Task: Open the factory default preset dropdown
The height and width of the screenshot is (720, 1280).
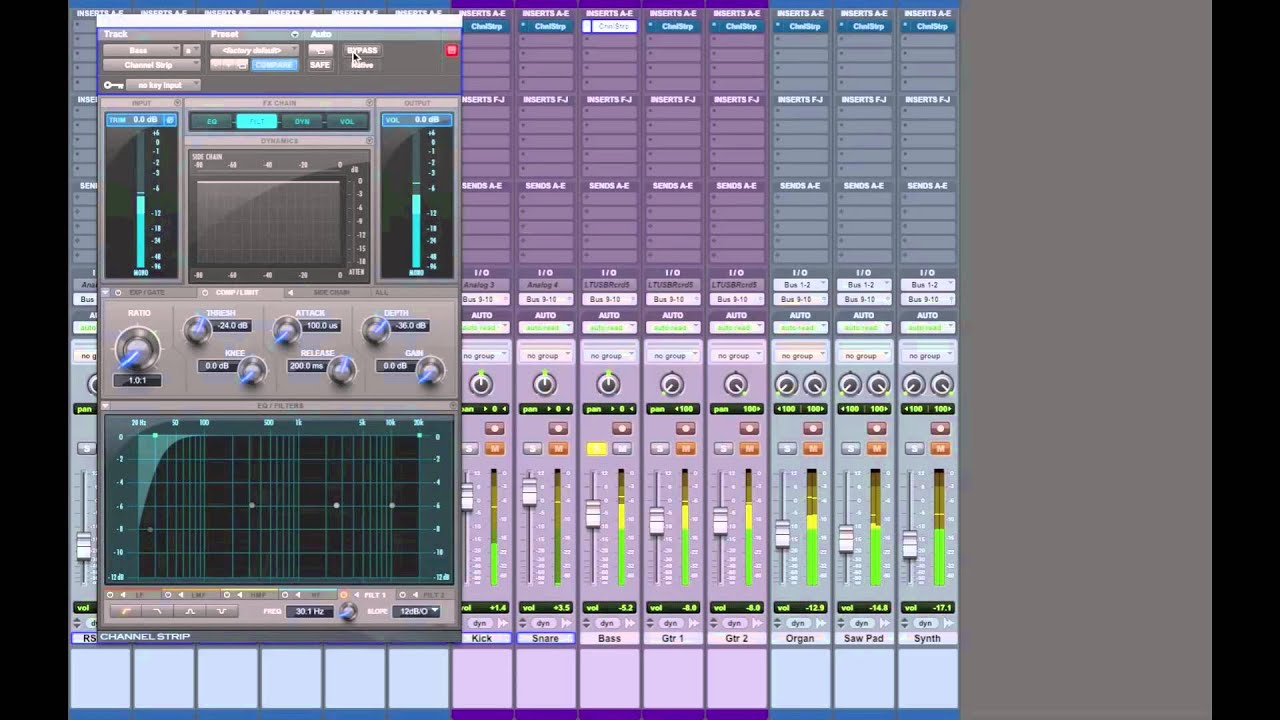Action: 254,50
